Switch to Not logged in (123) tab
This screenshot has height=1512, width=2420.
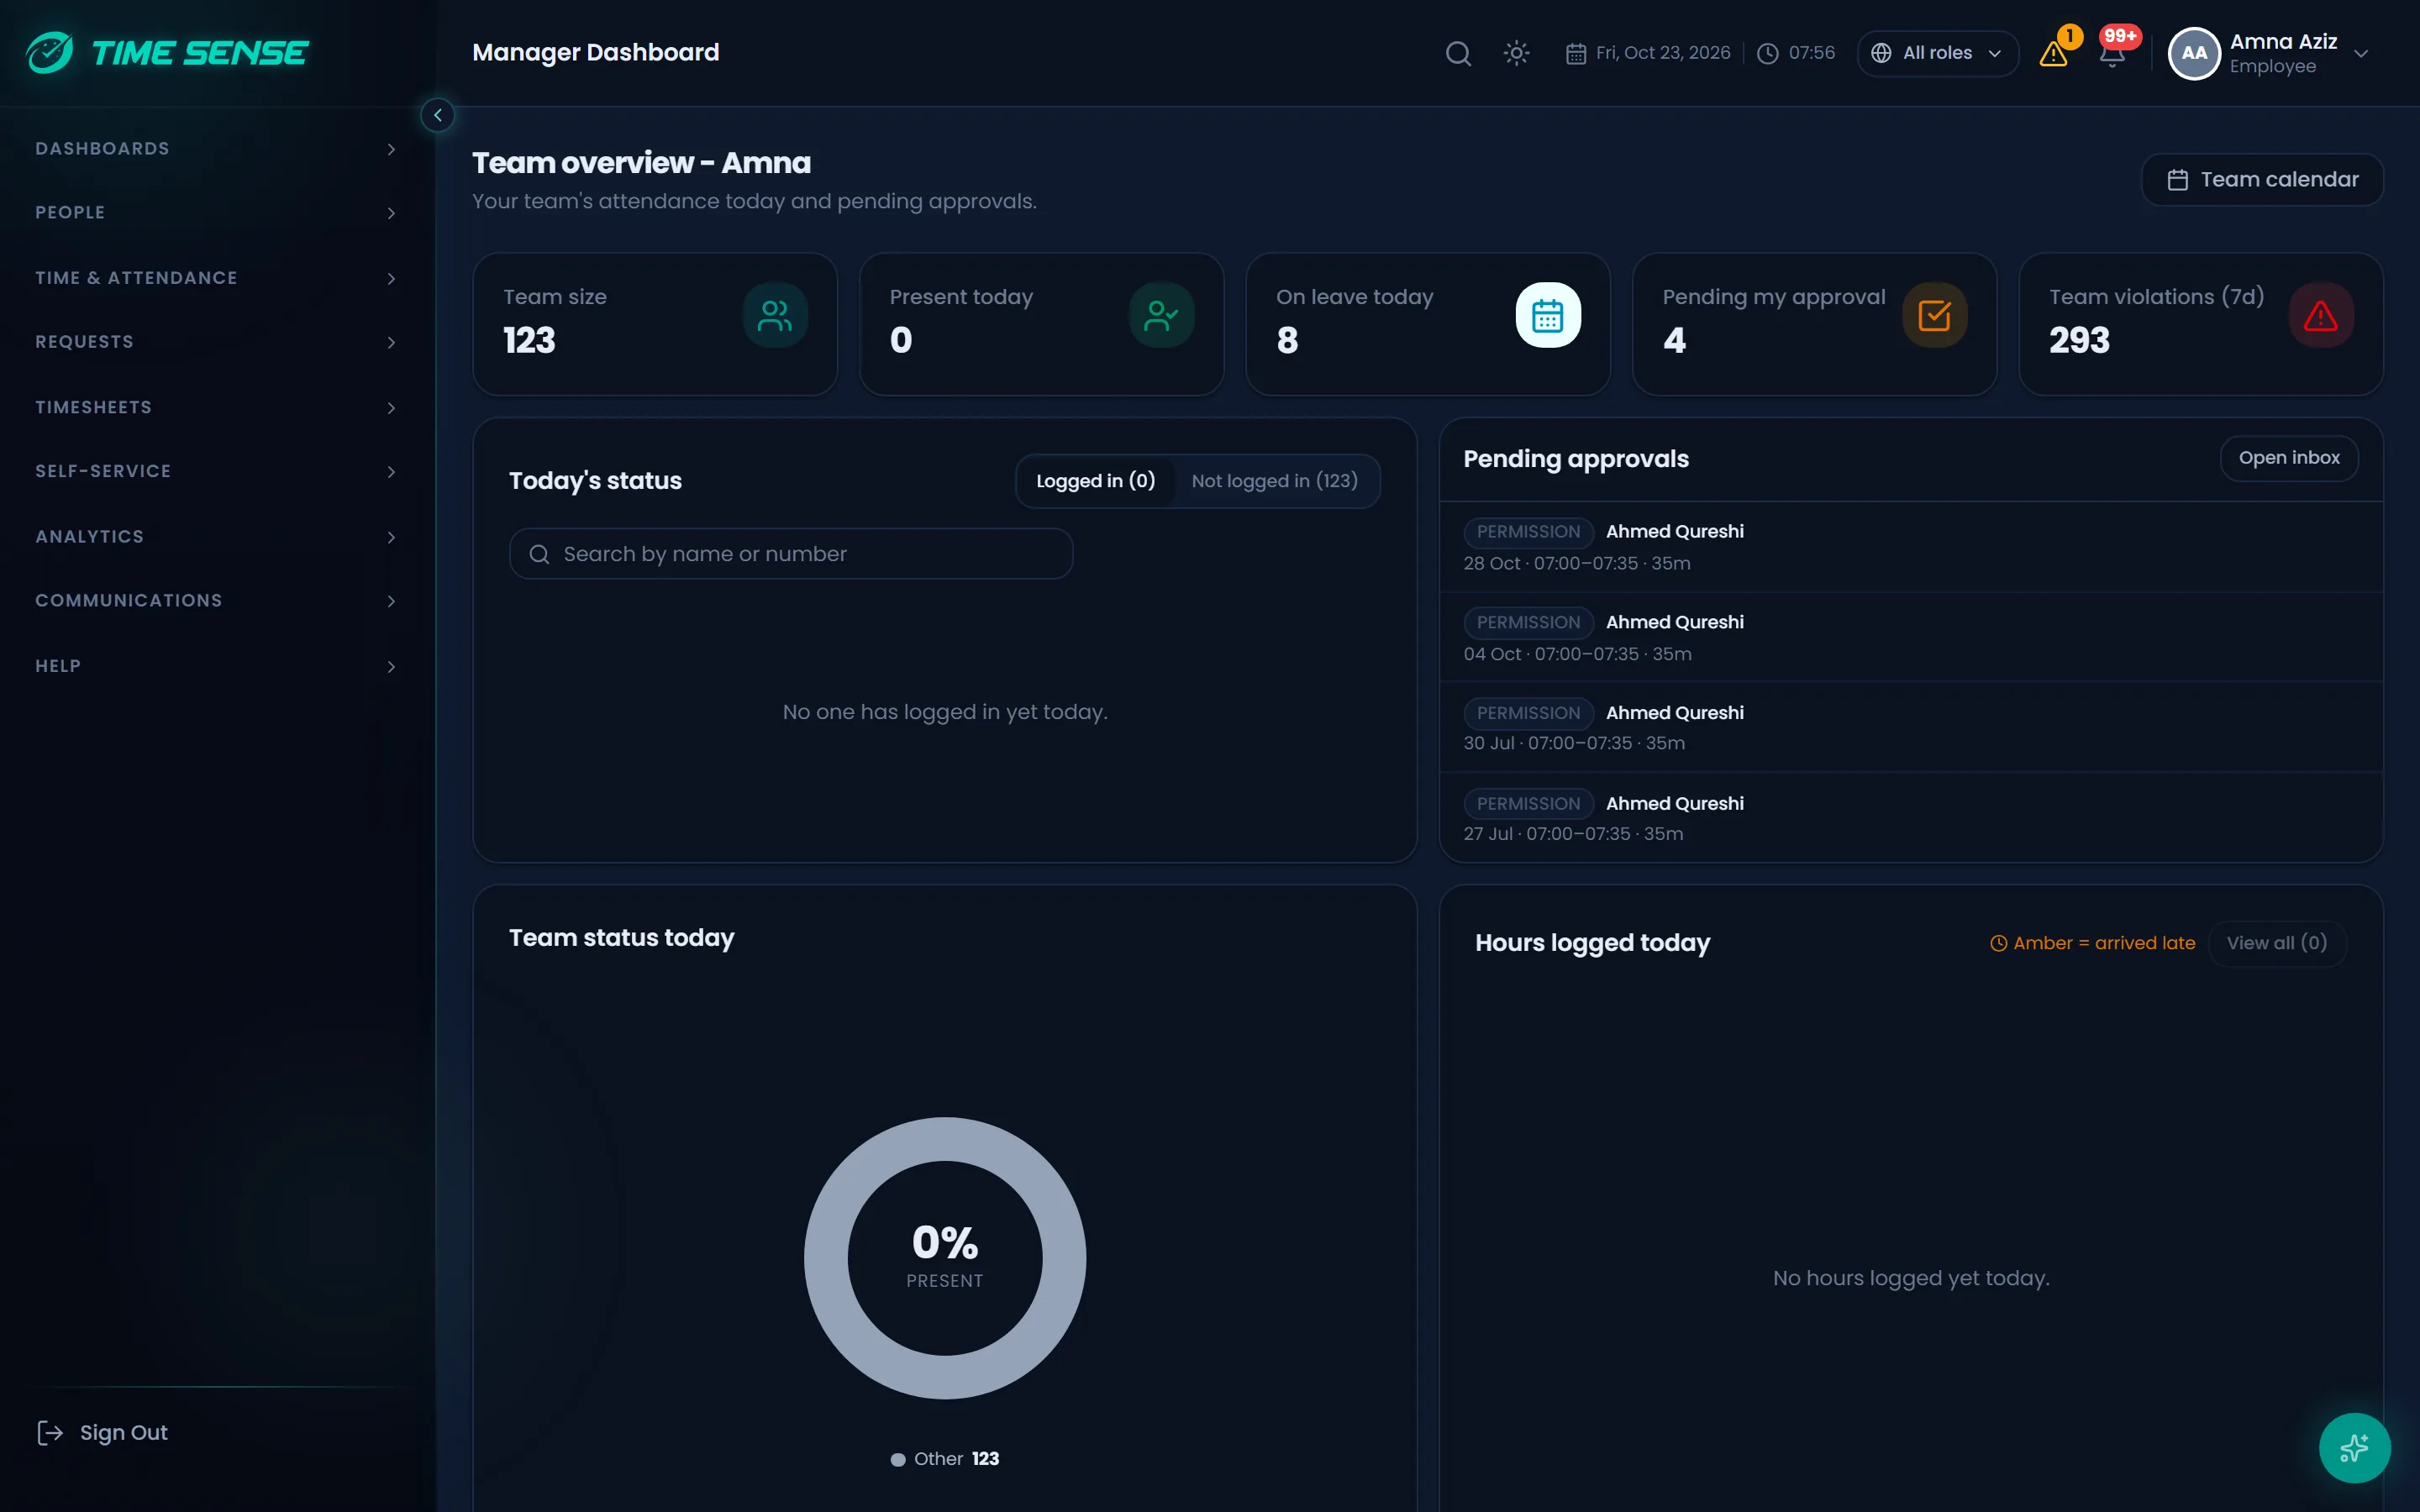pyautogui.click(x=1274, y=481)
